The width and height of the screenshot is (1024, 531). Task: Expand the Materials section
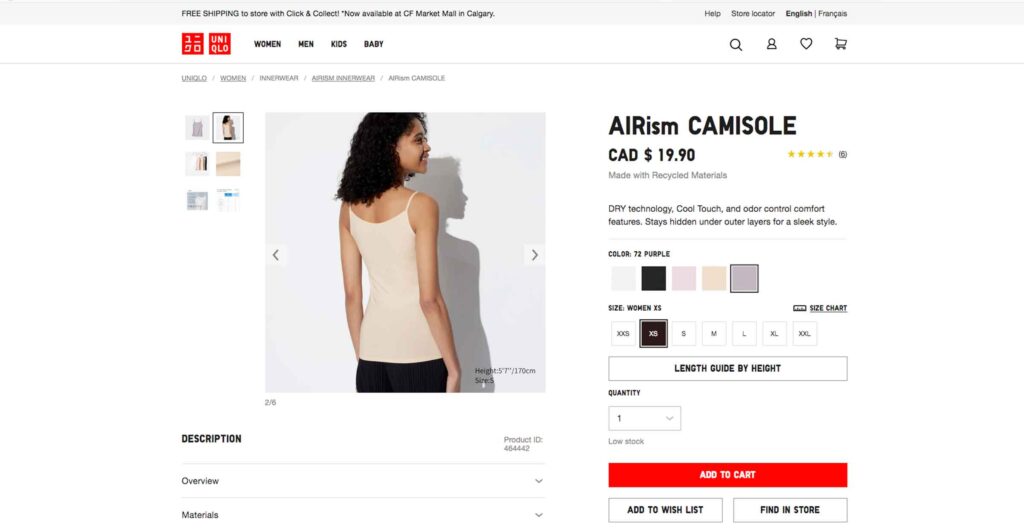[x=363, y=515]
